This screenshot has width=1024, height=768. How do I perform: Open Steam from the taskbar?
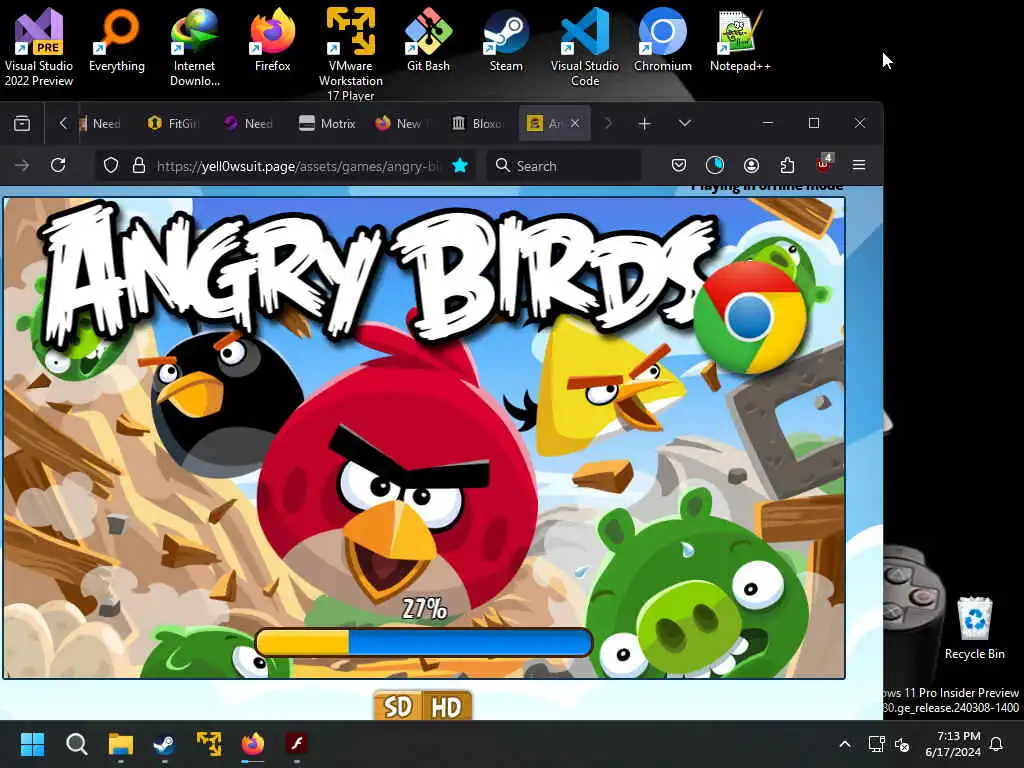(x=164, y=744)
